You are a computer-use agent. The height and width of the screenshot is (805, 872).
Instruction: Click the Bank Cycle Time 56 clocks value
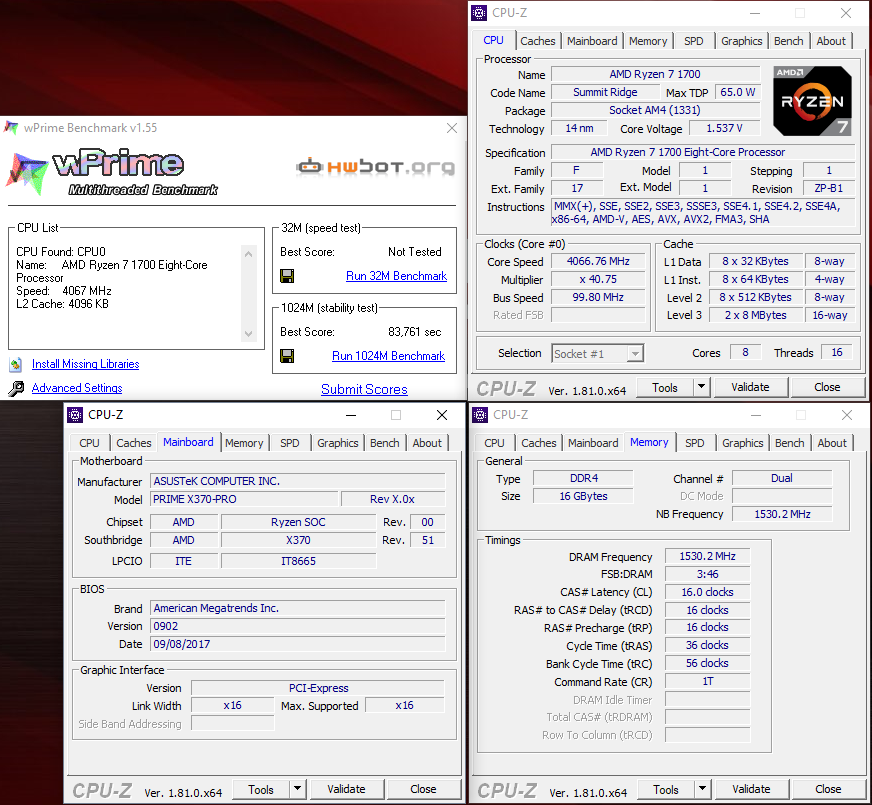pos(707,663)
